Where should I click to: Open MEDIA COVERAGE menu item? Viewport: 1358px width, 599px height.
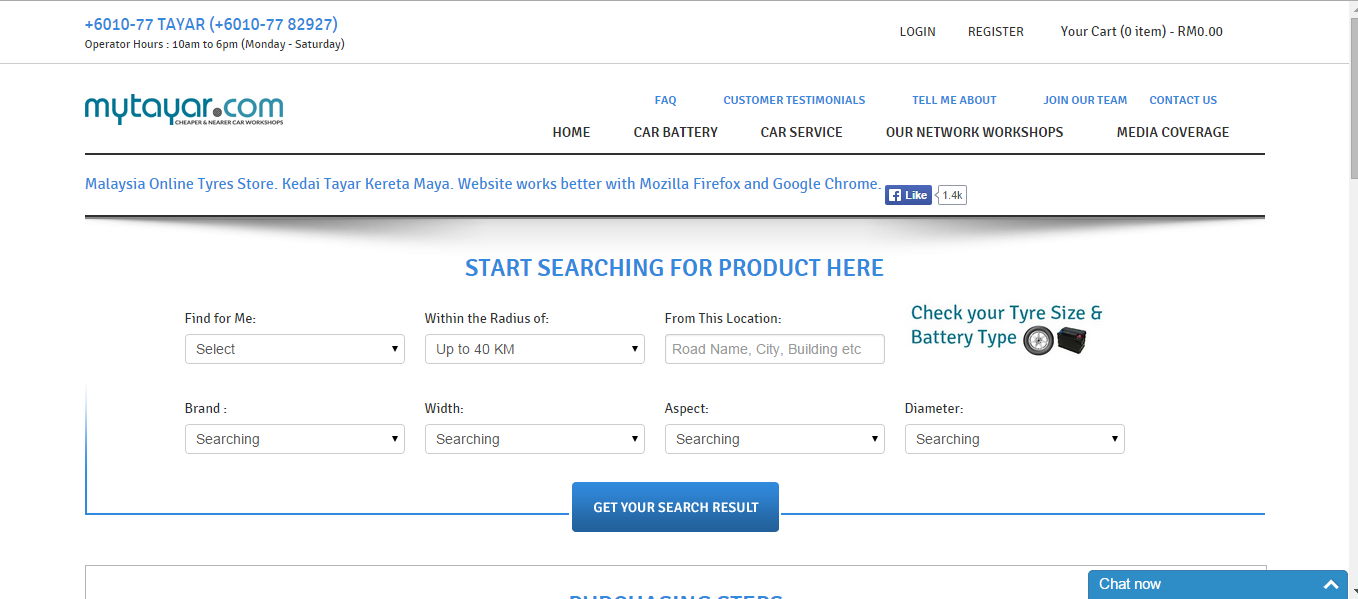tap(1173, 132)
